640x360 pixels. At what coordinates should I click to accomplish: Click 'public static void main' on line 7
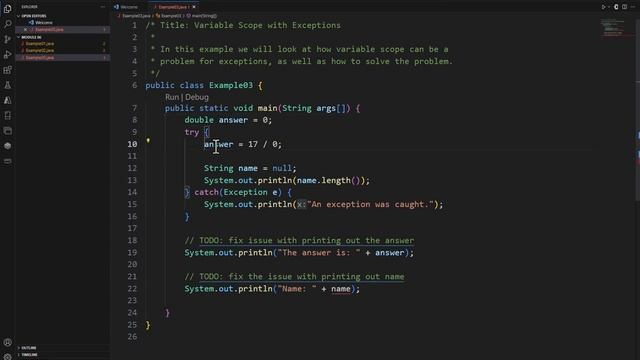pos(221,108)
